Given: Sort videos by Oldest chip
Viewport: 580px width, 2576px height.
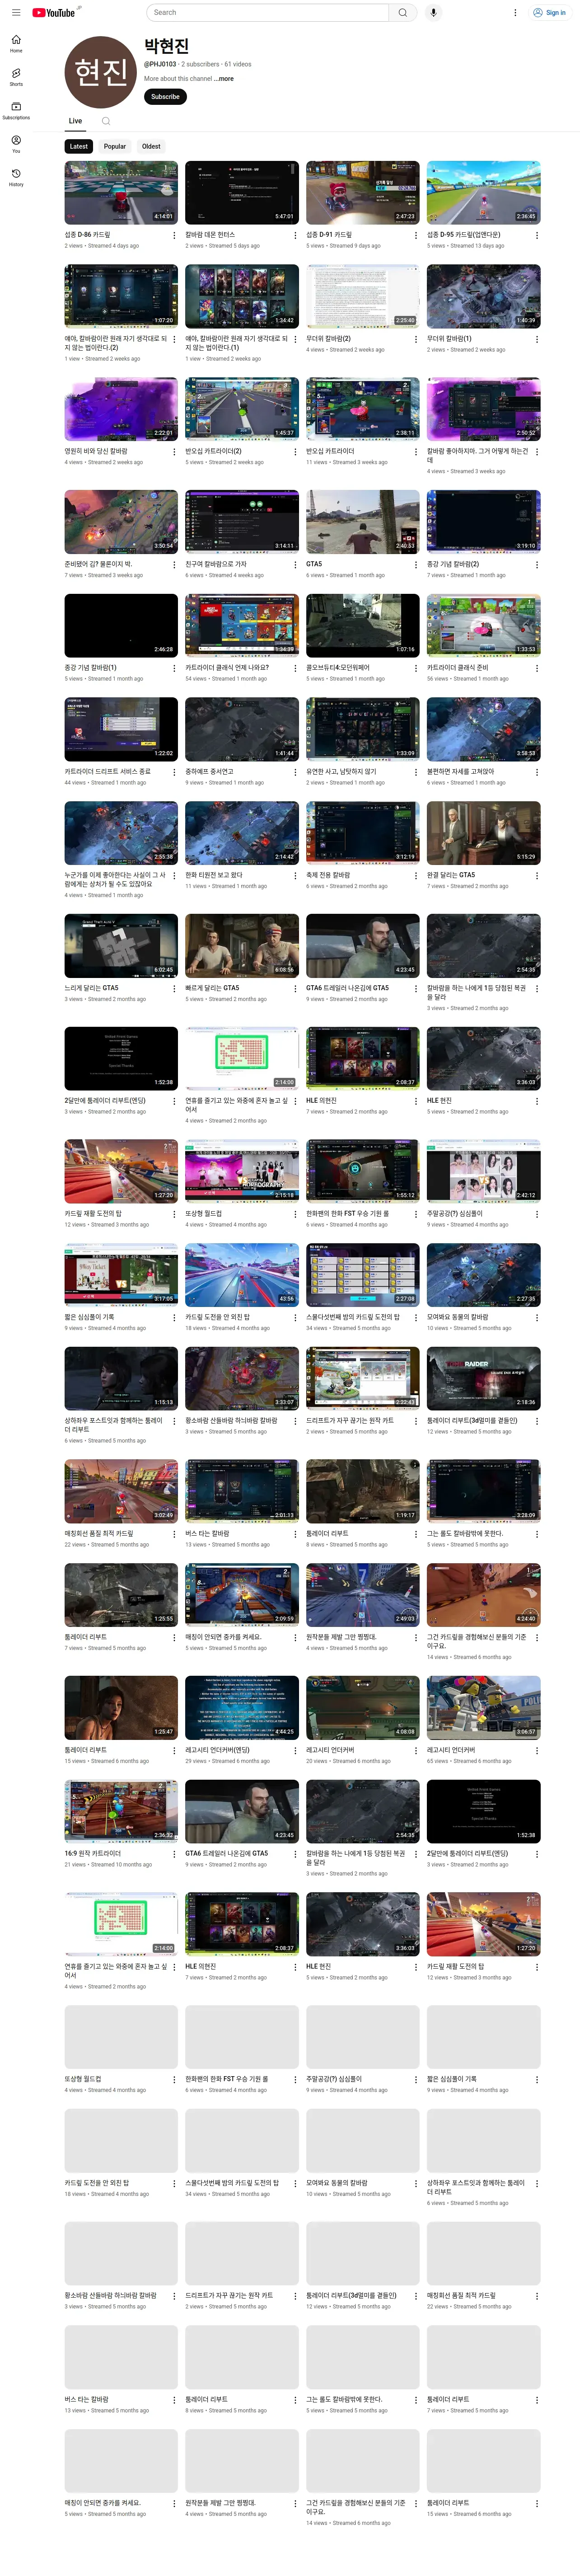Looking at the screenshot, I should 151,146.
